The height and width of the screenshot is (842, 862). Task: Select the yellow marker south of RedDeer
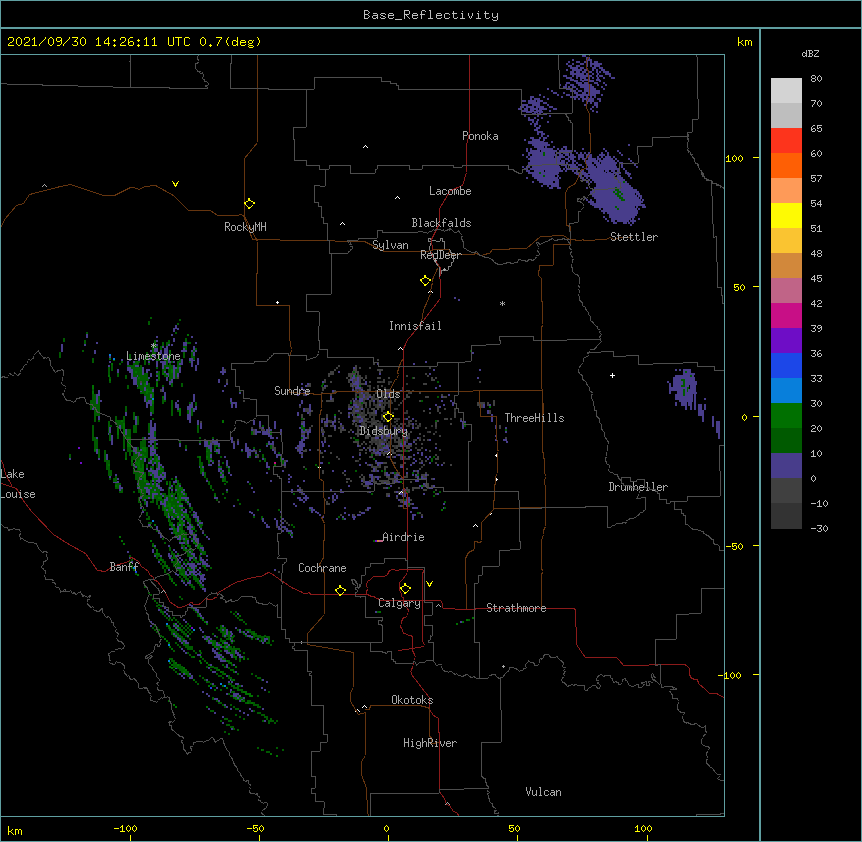(x=426, y=281)
